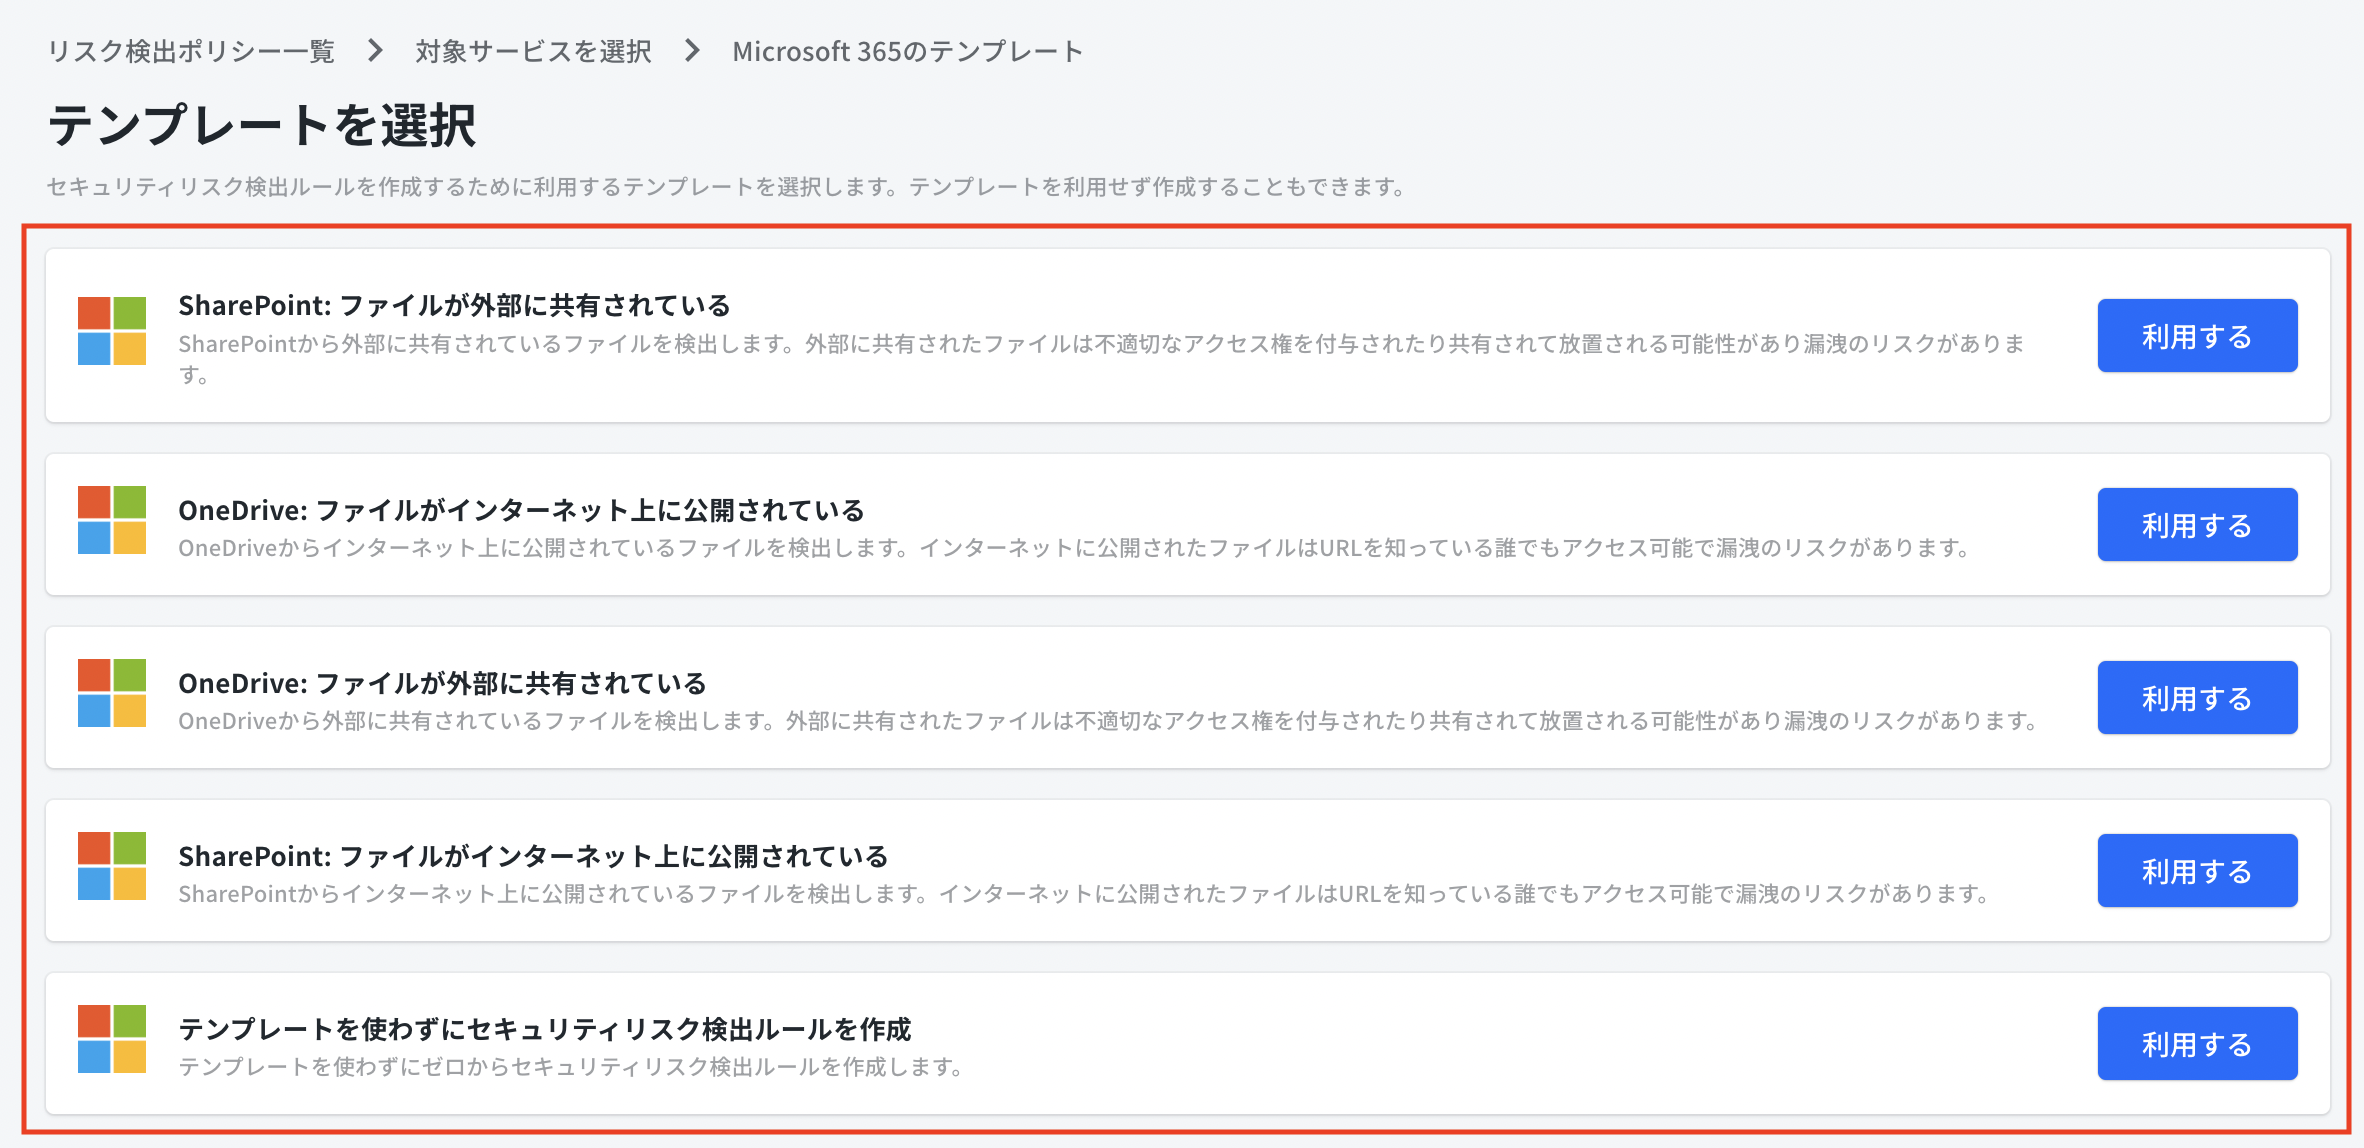Go back to リスク検出ポリシー一覧 breadcrumb
Viewport: 2364px width, 1148px height.
(191, 51)
